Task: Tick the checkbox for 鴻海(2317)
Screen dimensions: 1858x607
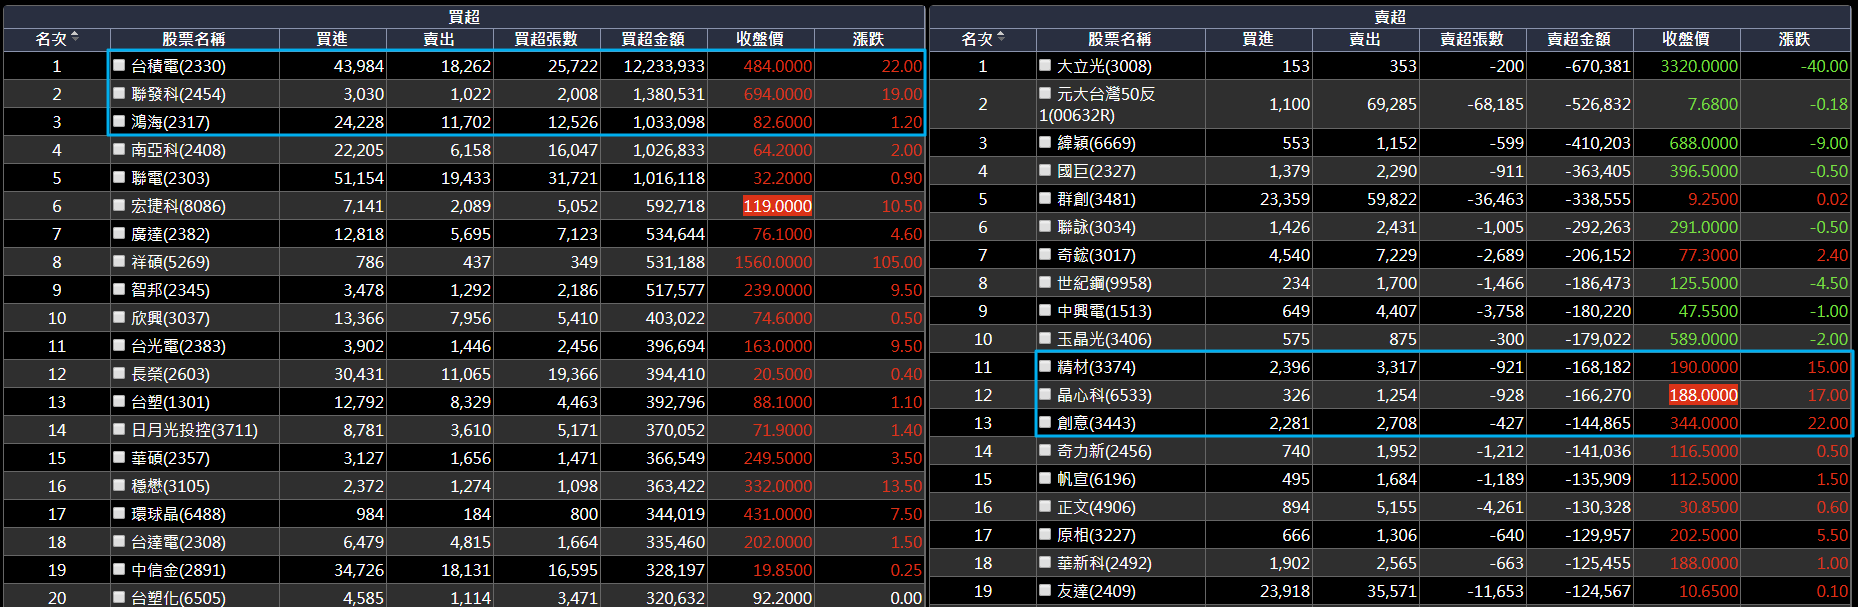Action: [119, 121]
